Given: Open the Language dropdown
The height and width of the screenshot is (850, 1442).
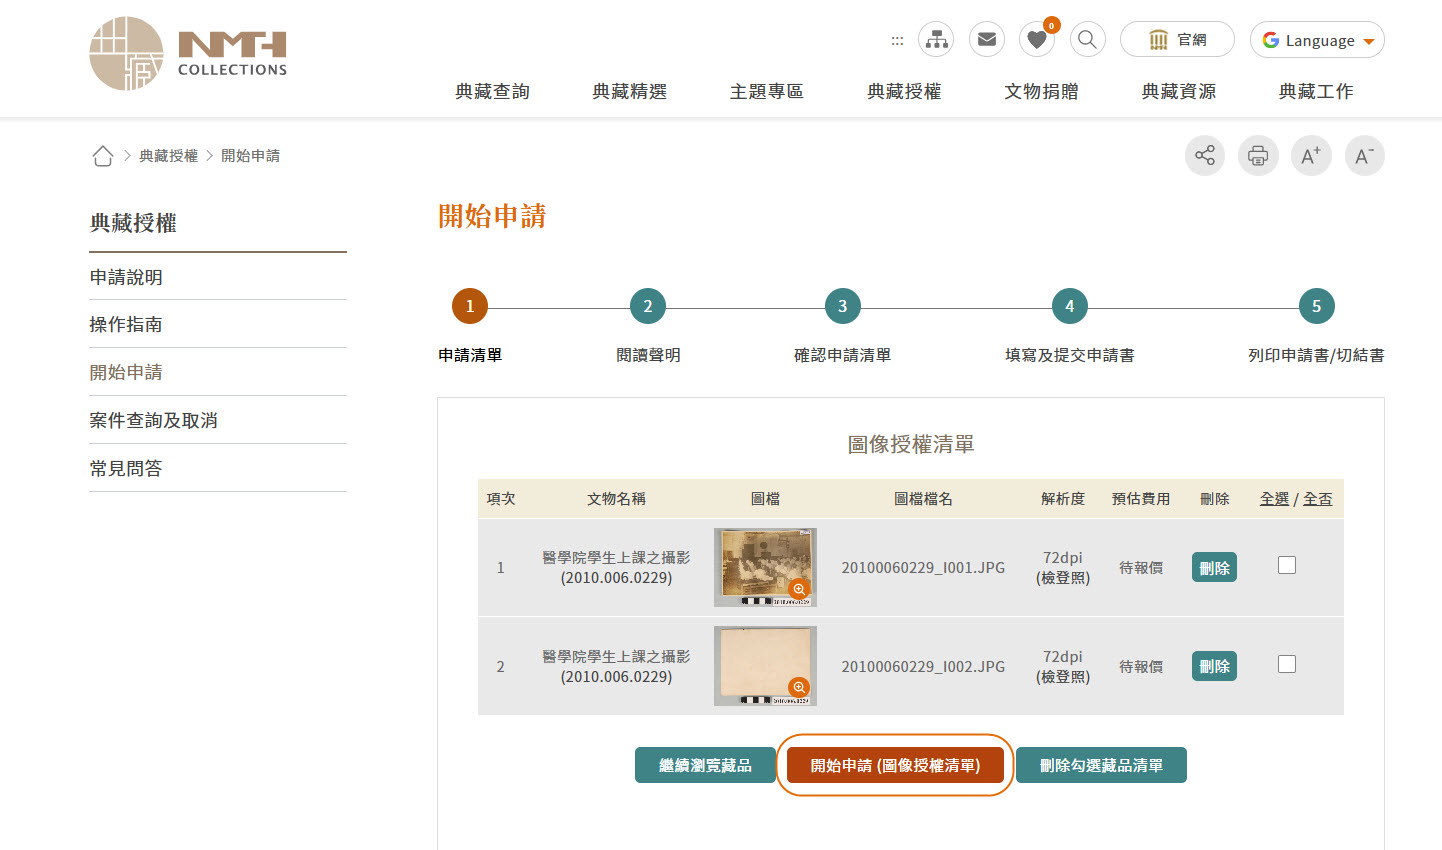Looking at the screenshot, I should 1317,40.
